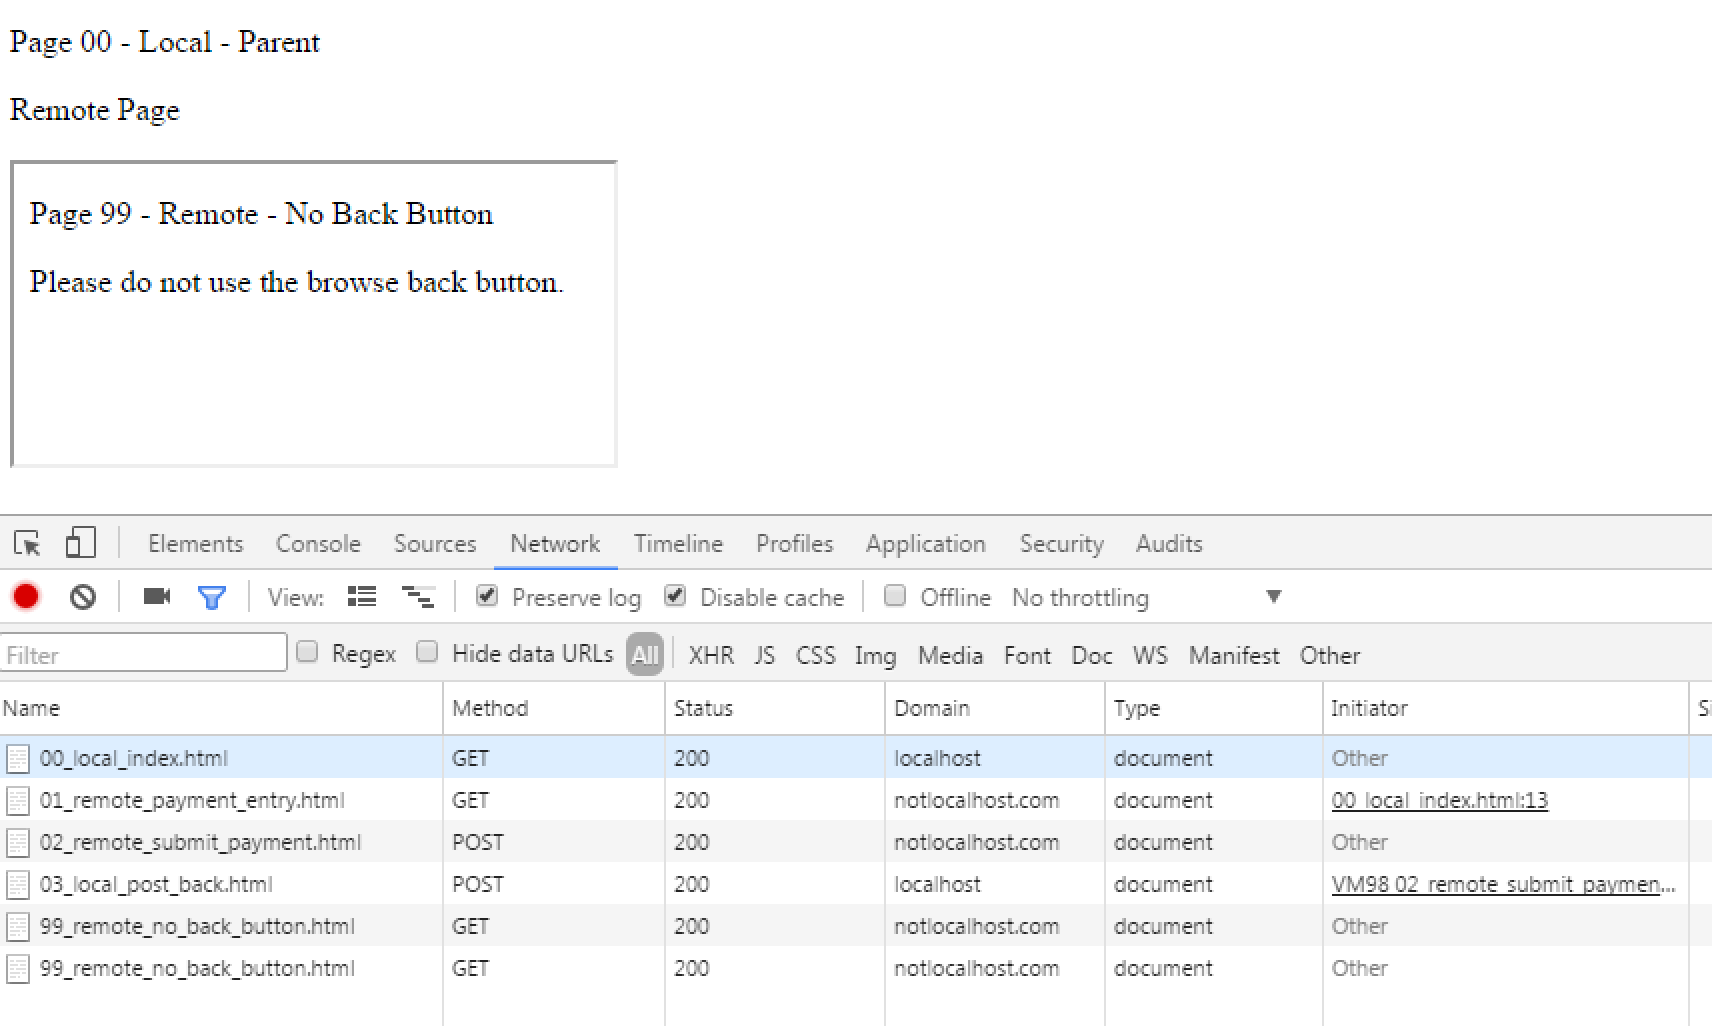Select the 03_local_post_back.html request
Image resolution: width=1712 pixels, height=1026 pixels.
tap(856, 884)
